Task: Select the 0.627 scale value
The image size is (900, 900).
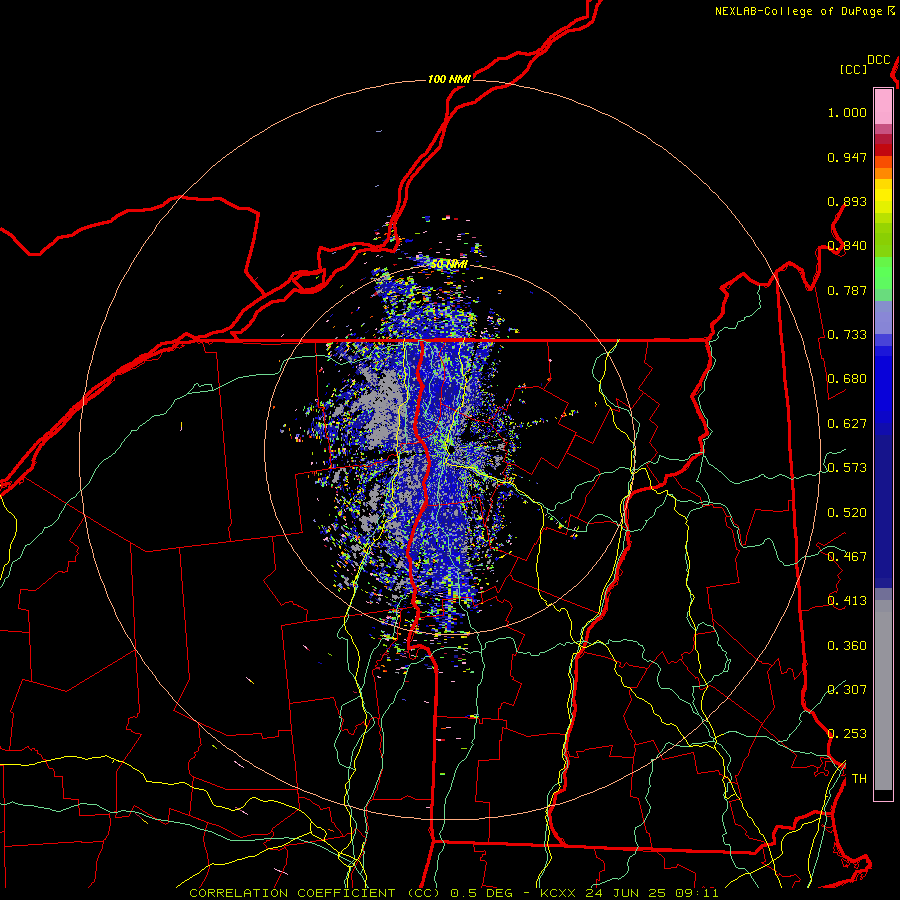Action: click(847, 424)
